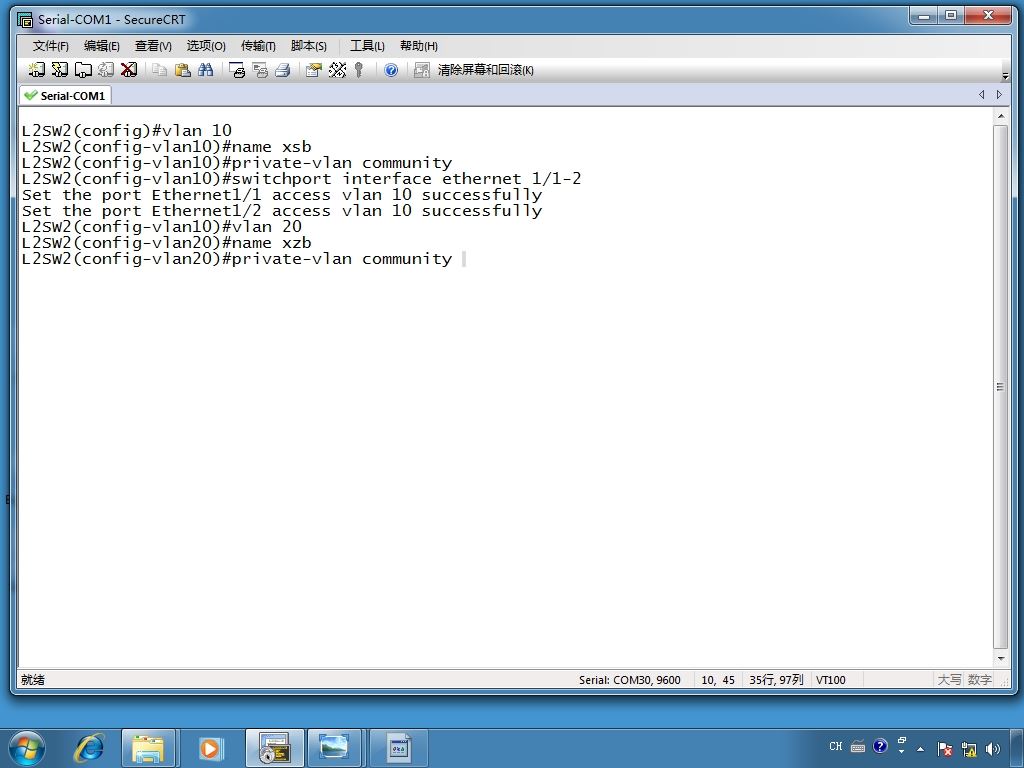Click the '就绪' status bar text

tap(33, 680)
